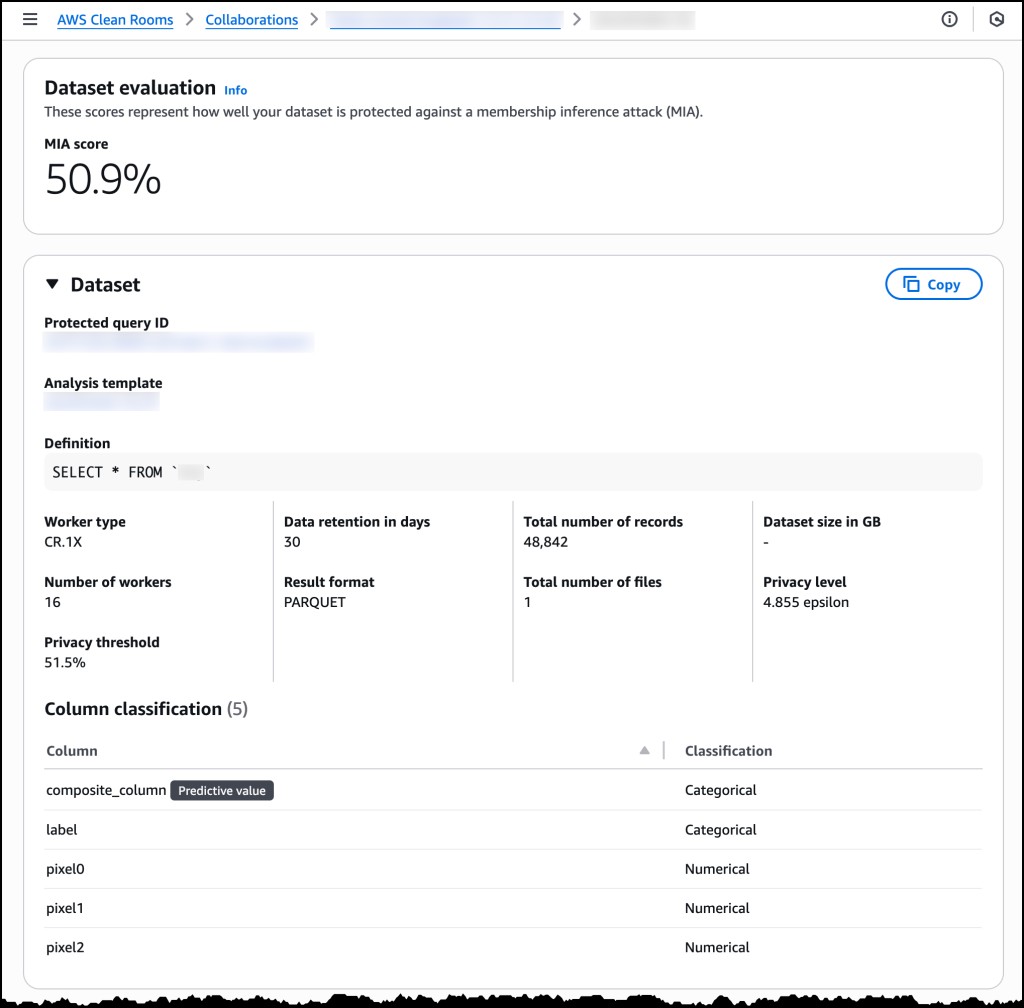Click the pixel0 row in the table

pyautogui.click(x=64, y=869)
